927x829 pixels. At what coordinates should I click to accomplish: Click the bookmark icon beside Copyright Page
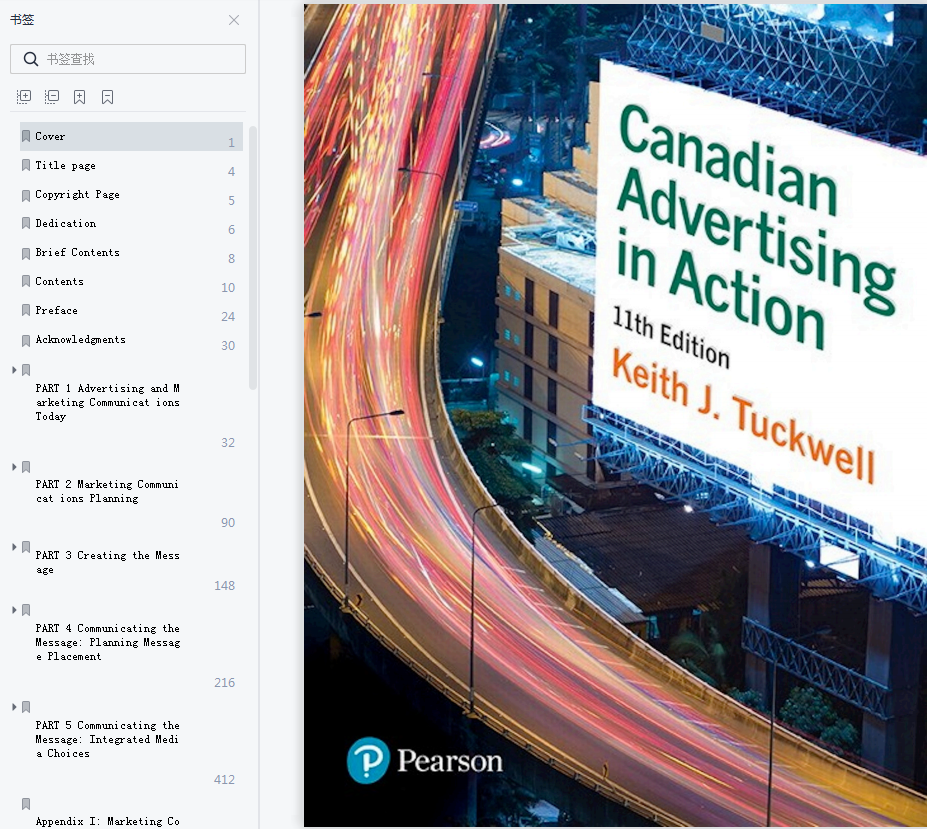(x=26, y=196)
